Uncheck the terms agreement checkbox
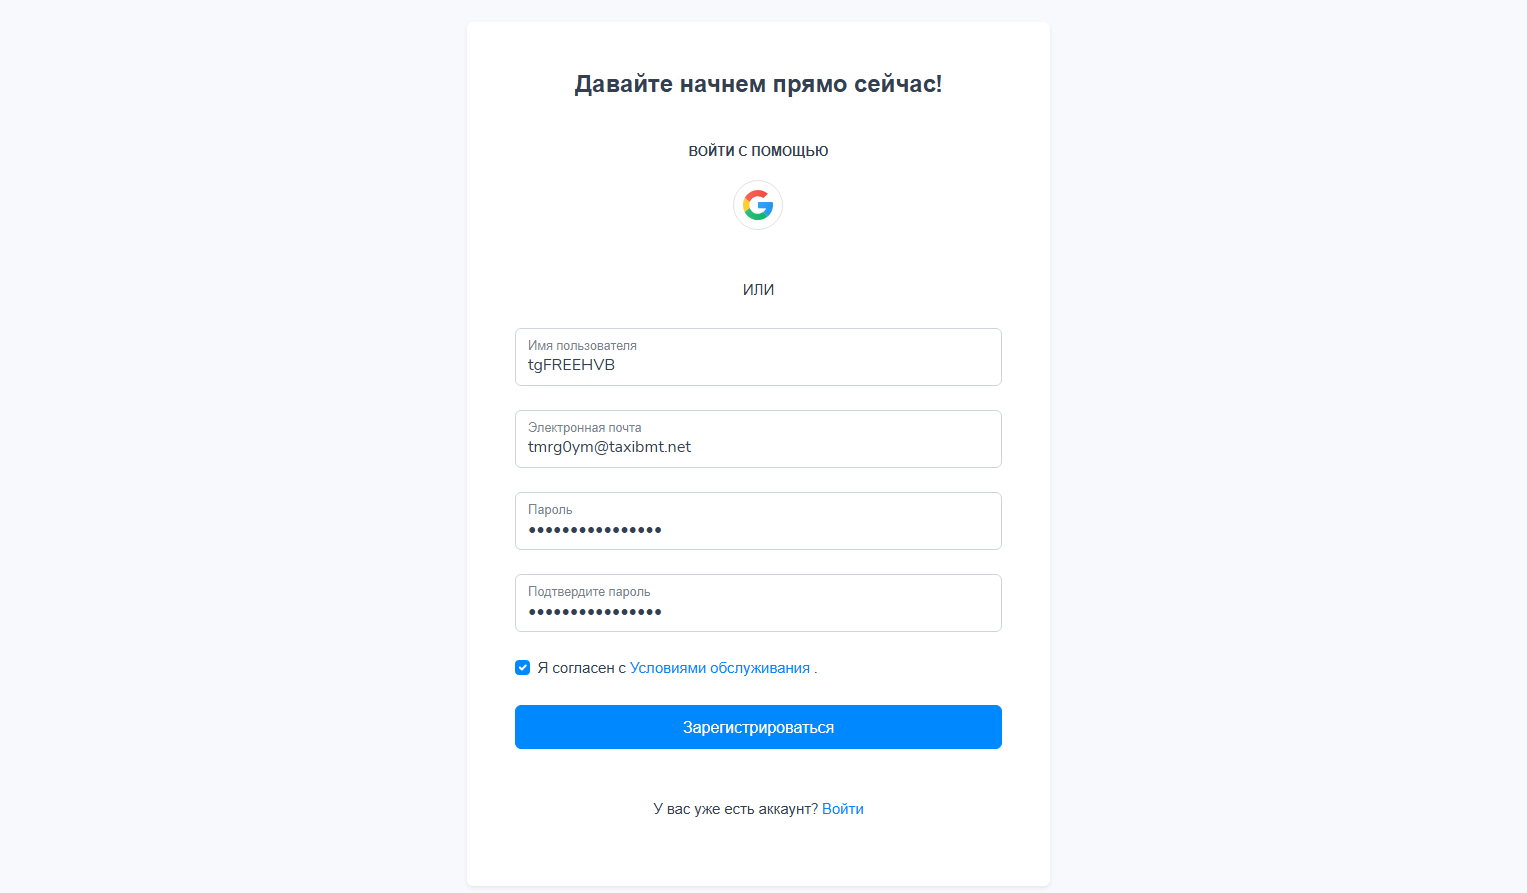The height and width of the screenshot is (893, 1527). (x=522, y=668)
